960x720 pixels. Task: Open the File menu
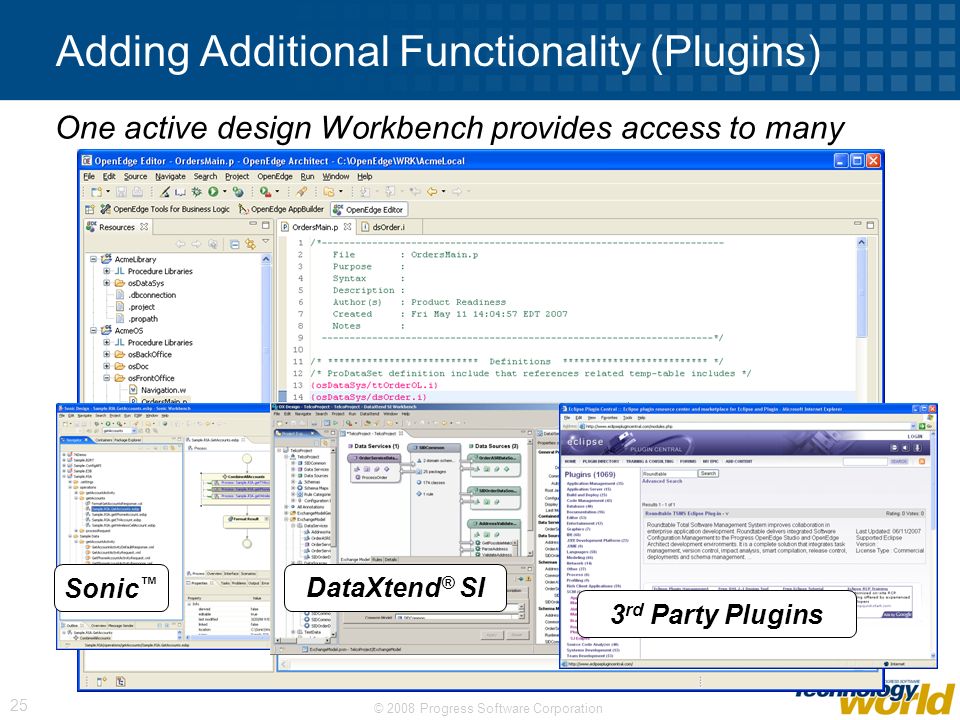[x=89, y=176]
